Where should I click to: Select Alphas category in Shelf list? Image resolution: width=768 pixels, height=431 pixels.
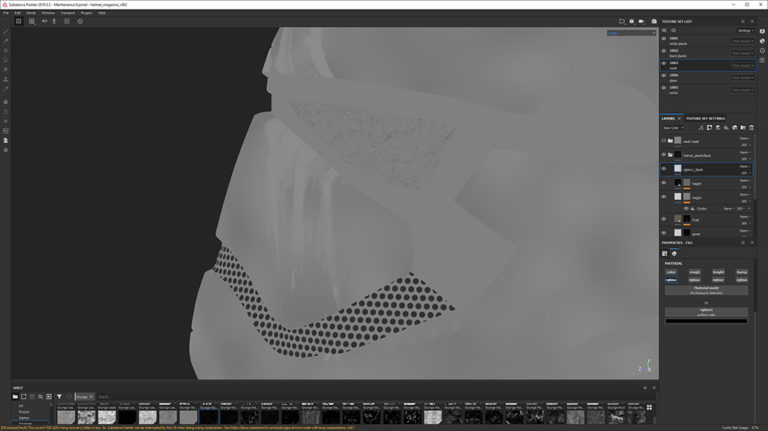point(24,418)
